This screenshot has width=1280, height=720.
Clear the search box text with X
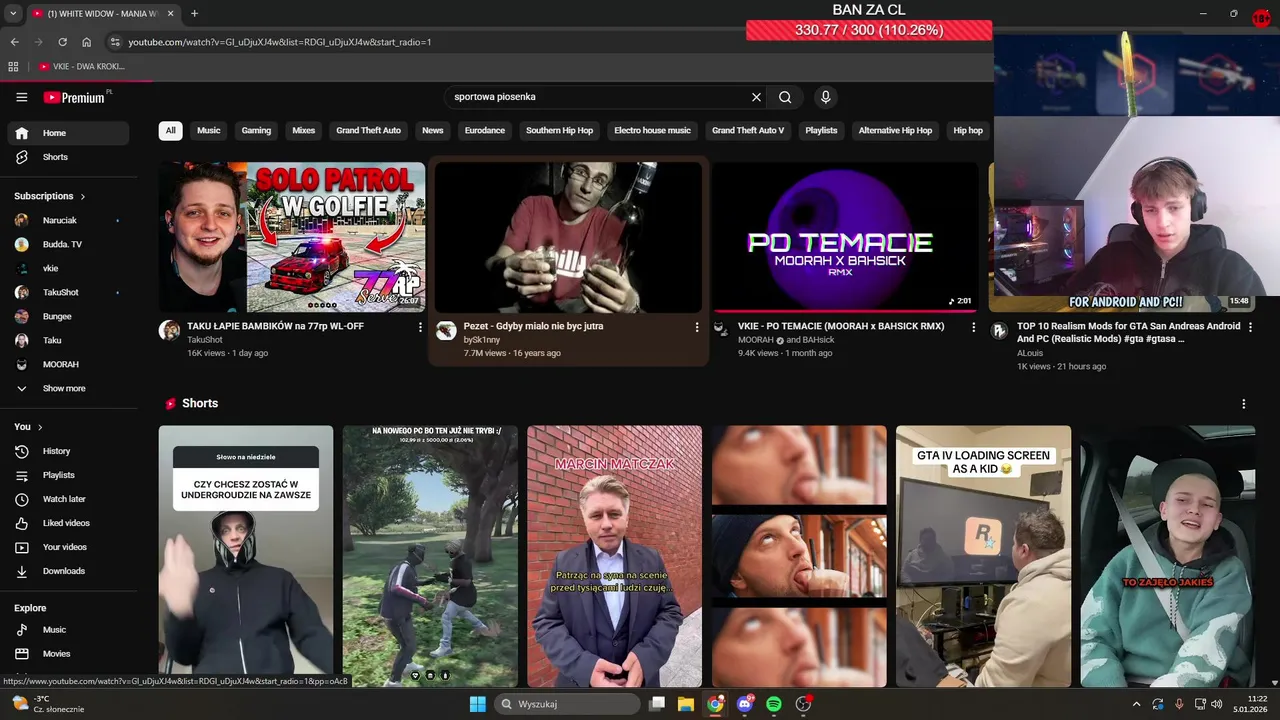coord(756,97)
